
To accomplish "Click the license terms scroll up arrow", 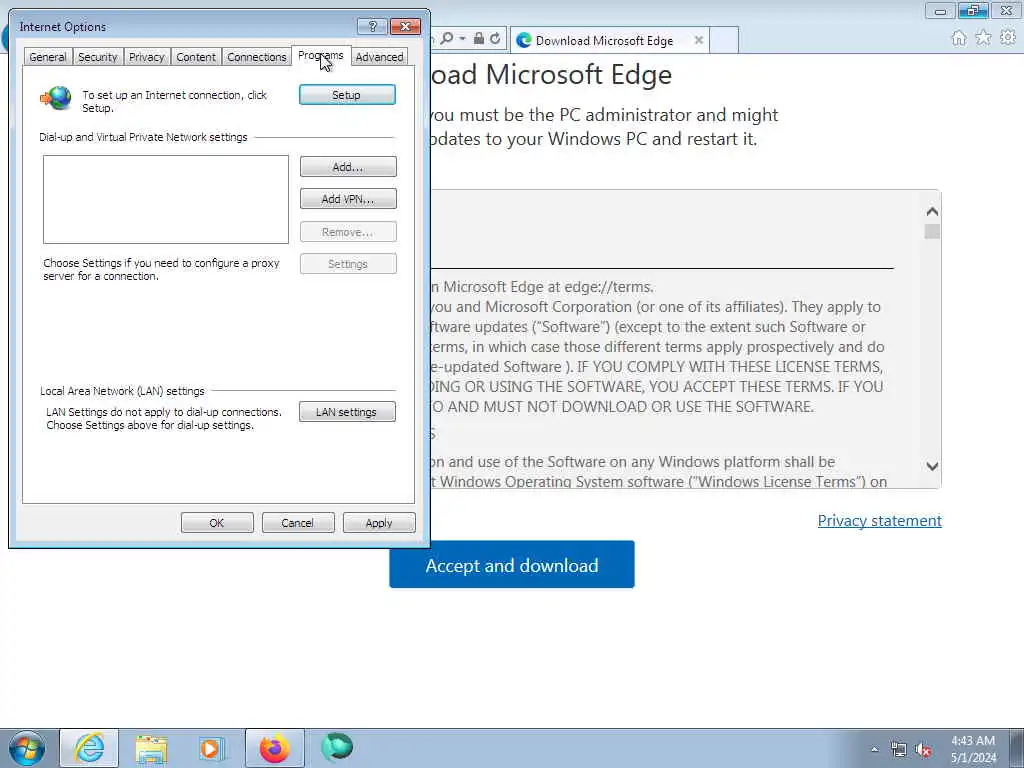I will (x=932, y=212).
